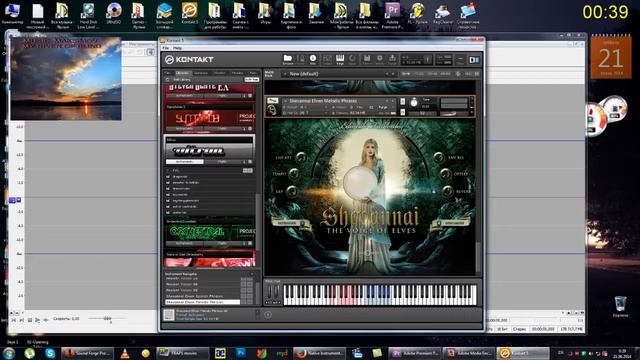This screenshot has width=640, height=360.
Task: Collapse the rack header minimize button
Action: coord(477,74)
